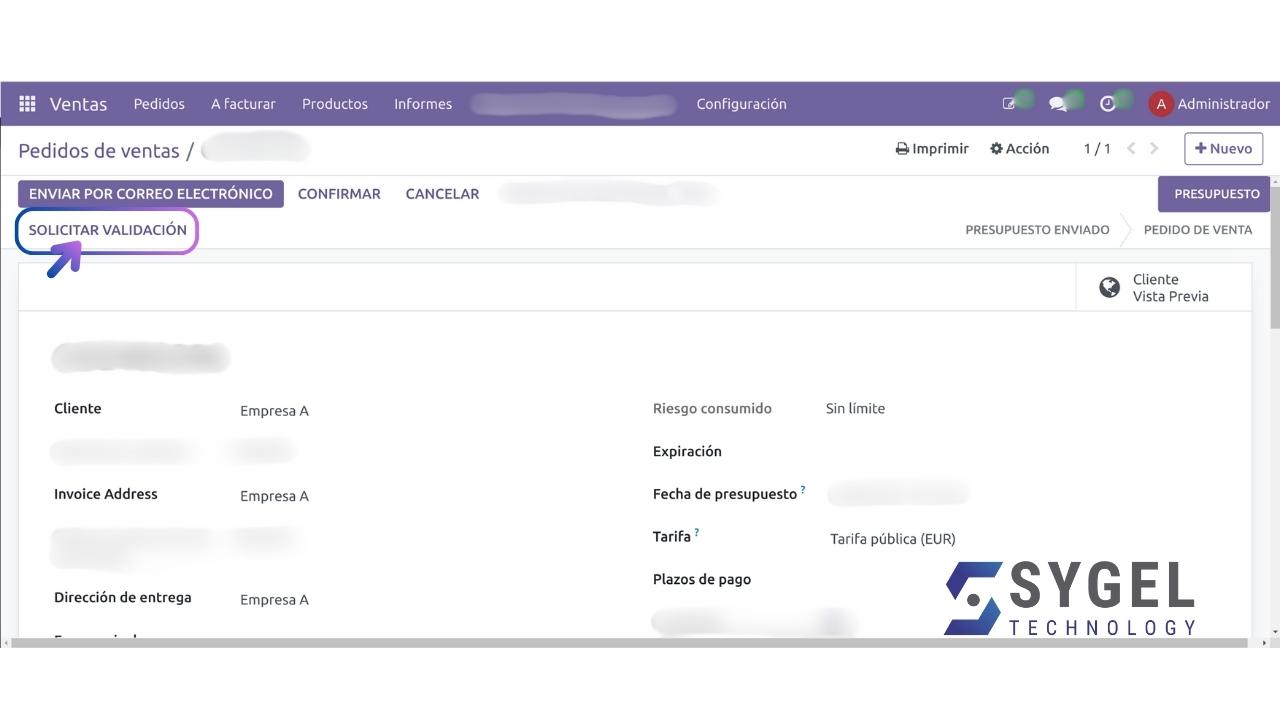Viewport: 1280px width, 720px height.
Task: Open the Acción dropdown
Action: (1019, 149)
